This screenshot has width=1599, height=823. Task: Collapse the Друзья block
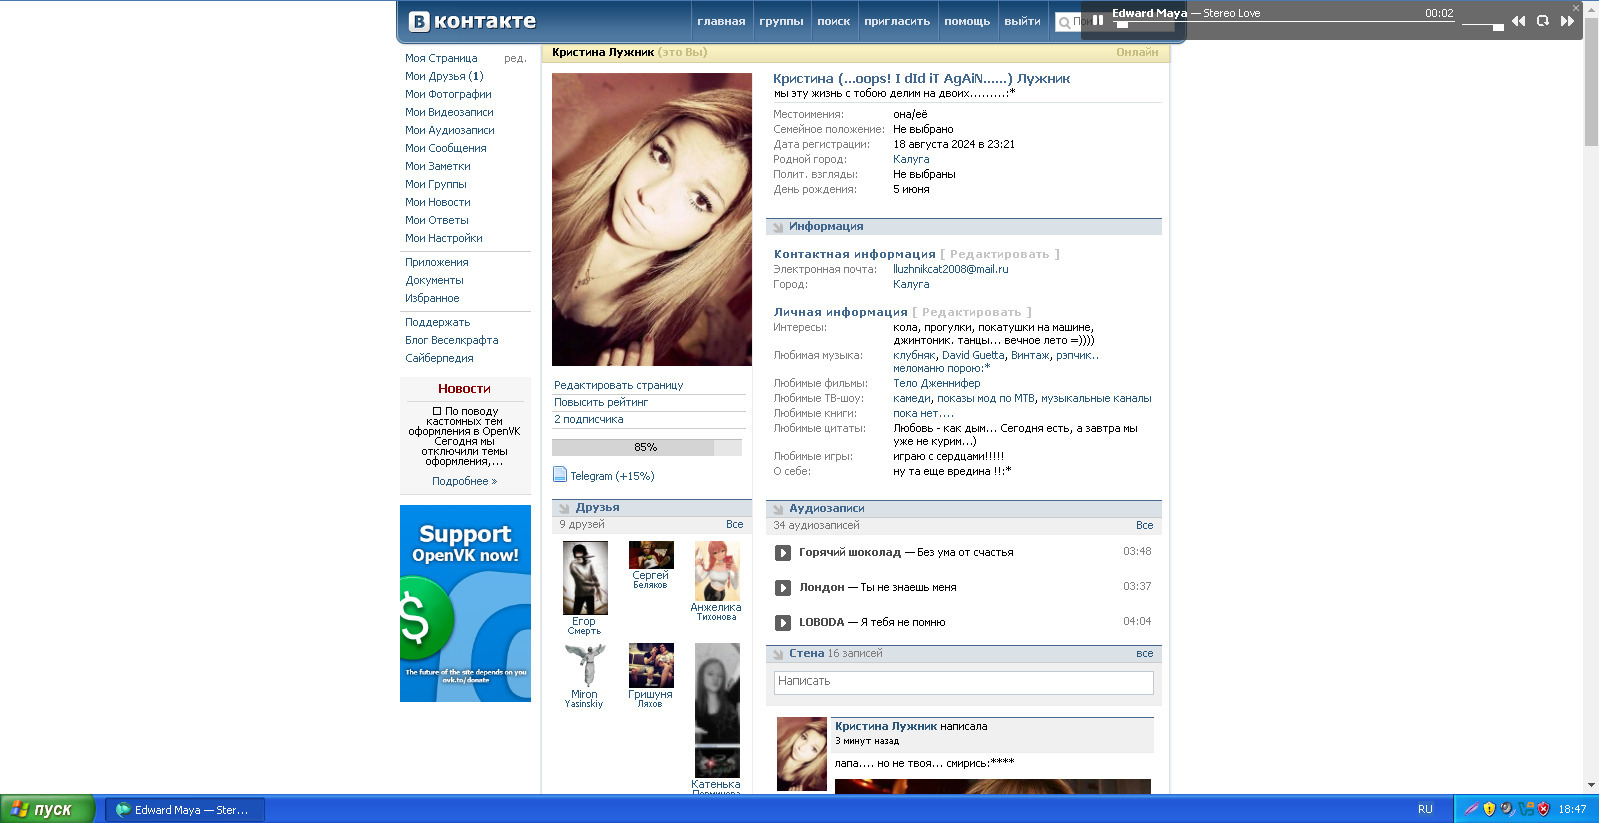pos(564,508)
